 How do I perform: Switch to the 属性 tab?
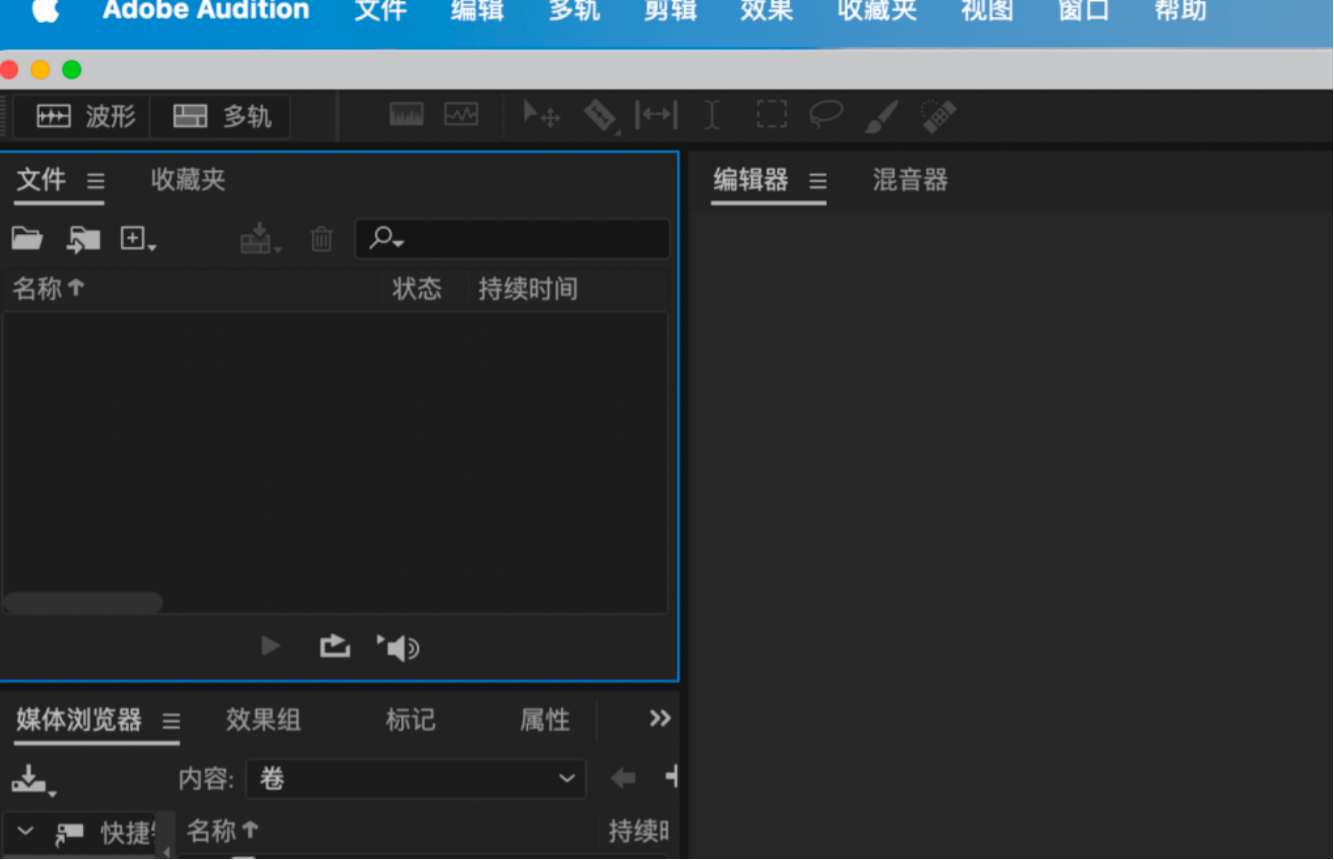[x=545, y=720]
